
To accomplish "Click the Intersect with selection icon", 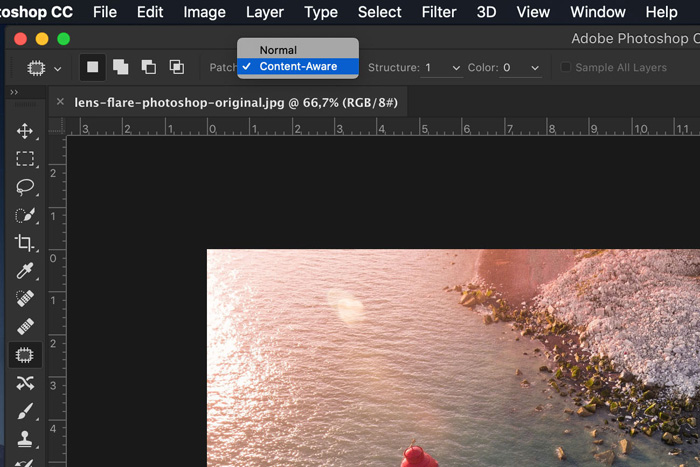I will (x=177, y=67).
